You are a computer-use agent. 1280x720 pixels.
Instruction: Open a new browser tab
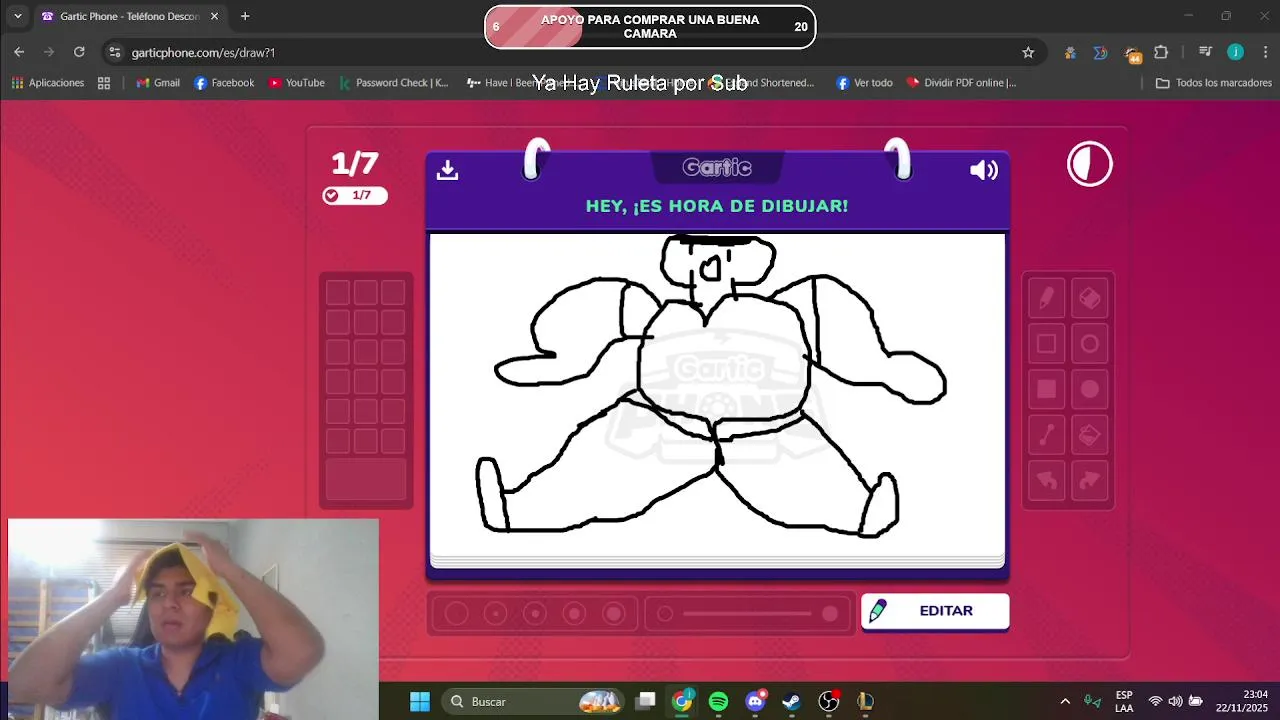[245, 16]
